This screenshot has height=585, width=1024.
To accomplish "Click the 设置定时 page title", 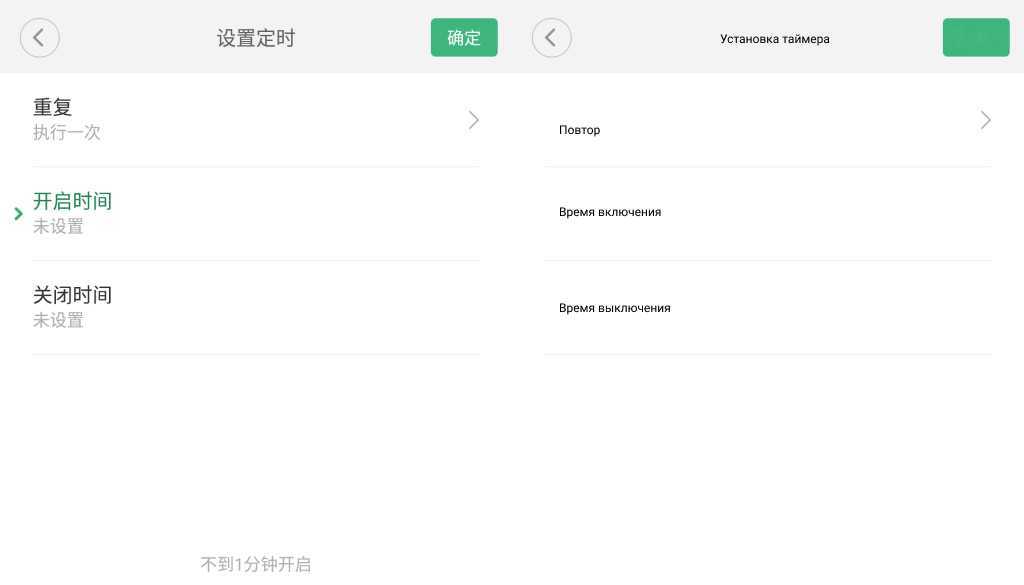I will pos(256,38).
